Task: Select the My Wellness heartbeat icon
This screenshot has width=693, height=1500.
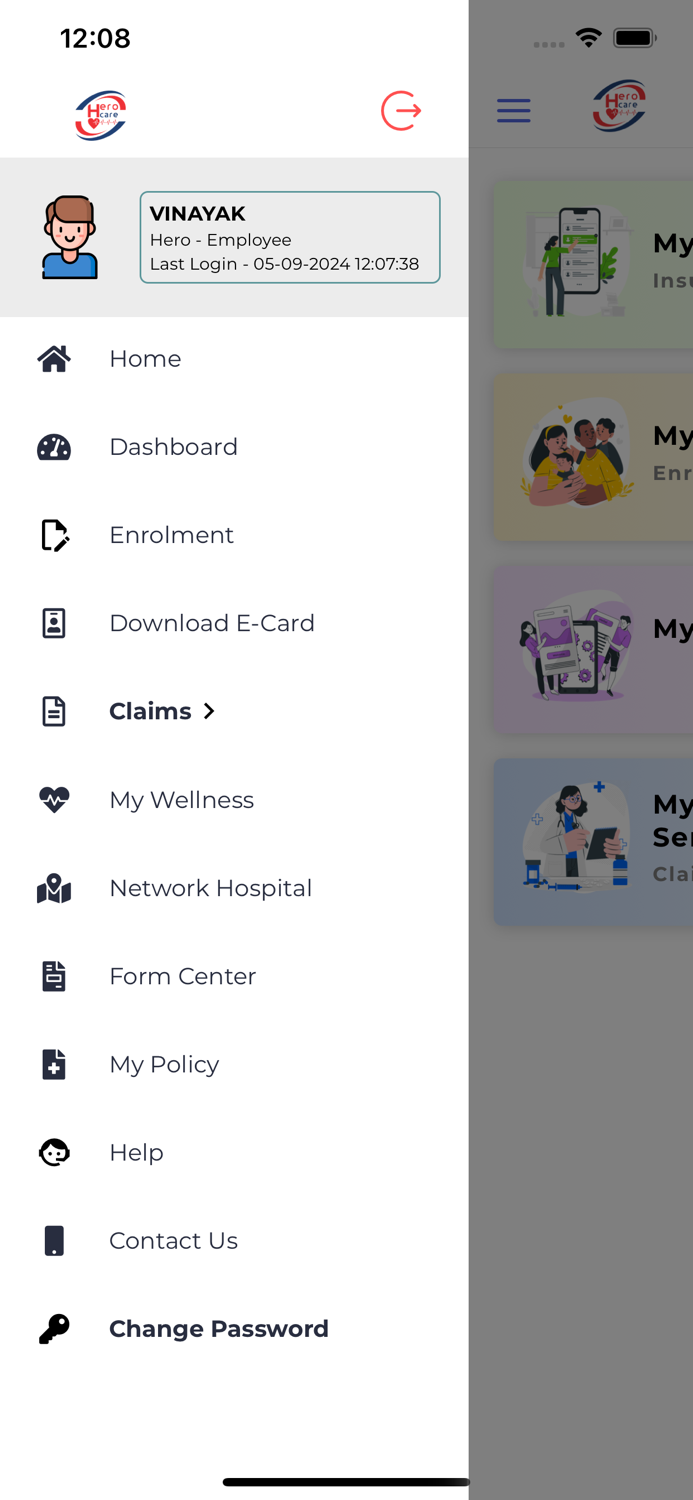Action: [x=53, y=800]
